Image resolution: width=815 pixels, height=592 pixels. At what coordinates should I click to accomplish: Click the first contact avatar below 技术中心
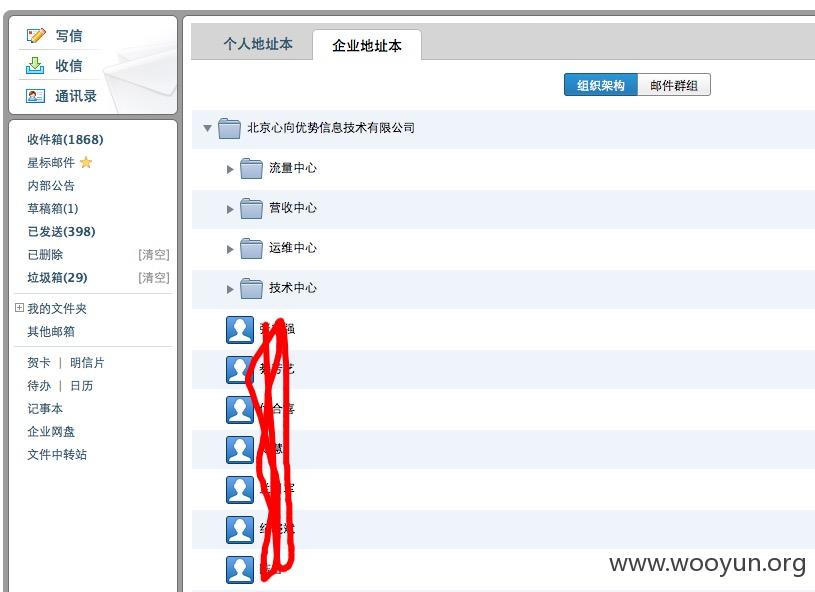pyautogui.click(x=240, y=330)
